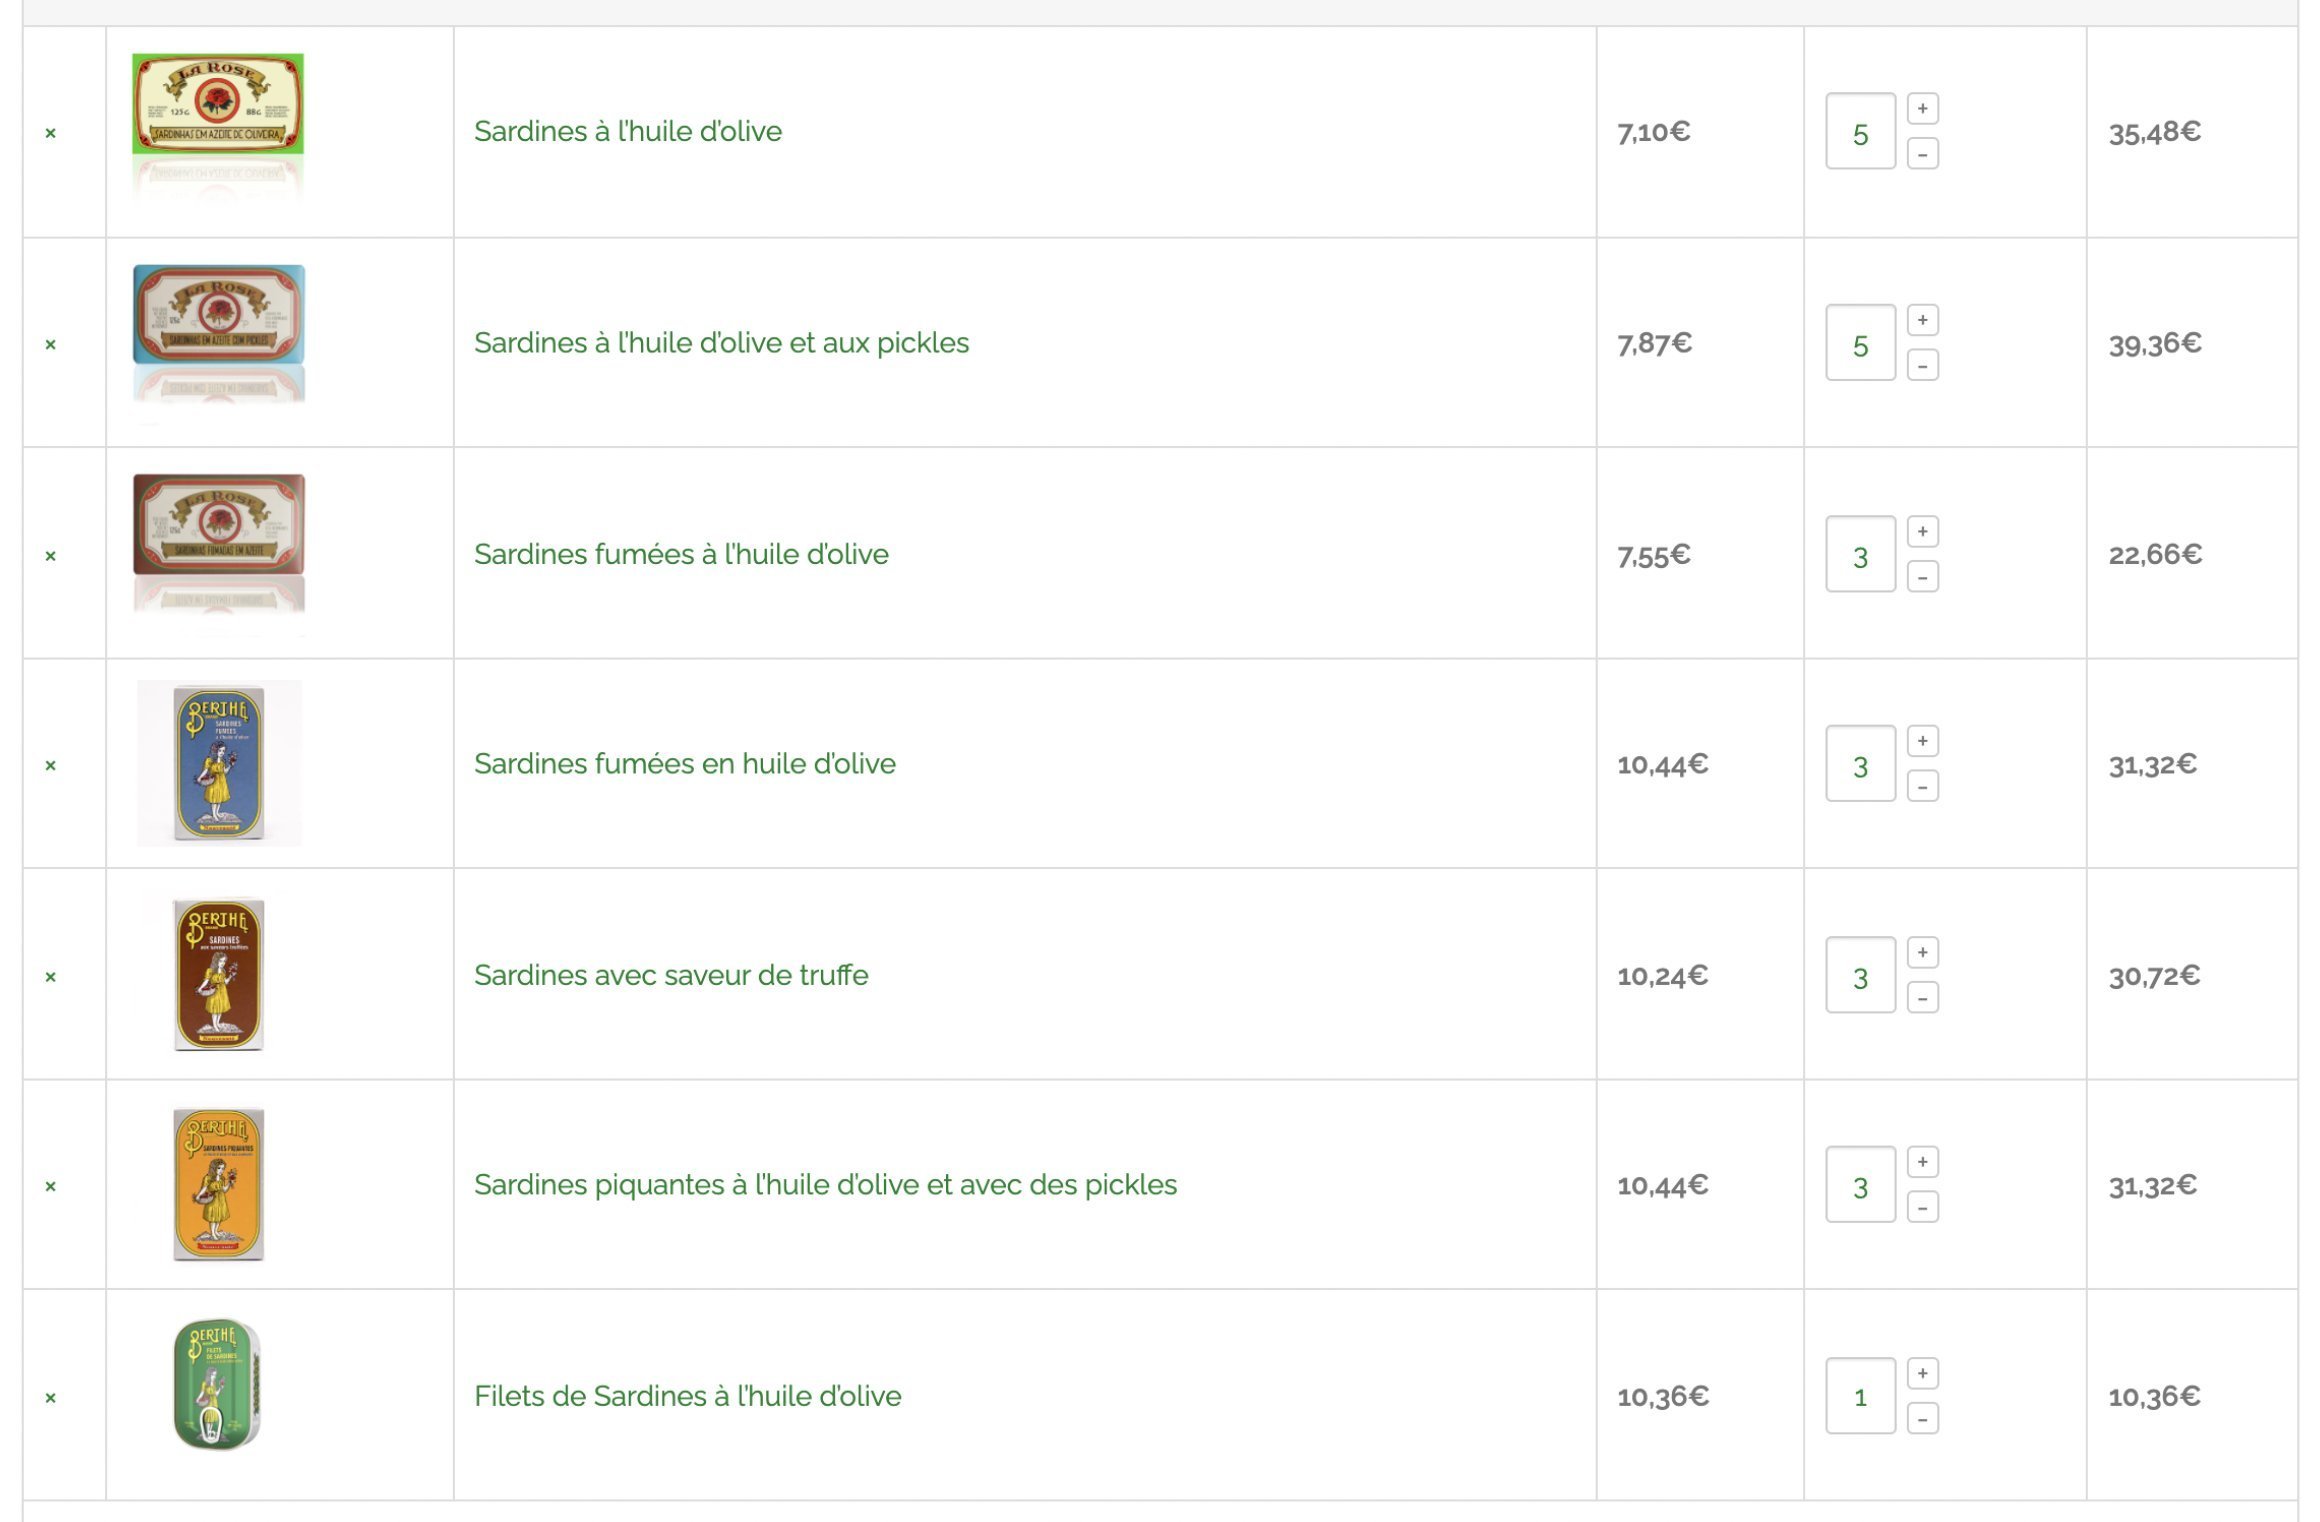Decrease quantity of Sardines à l'huile d'olive et aux pickles

pyautogui.click(x=1922, y=366)
